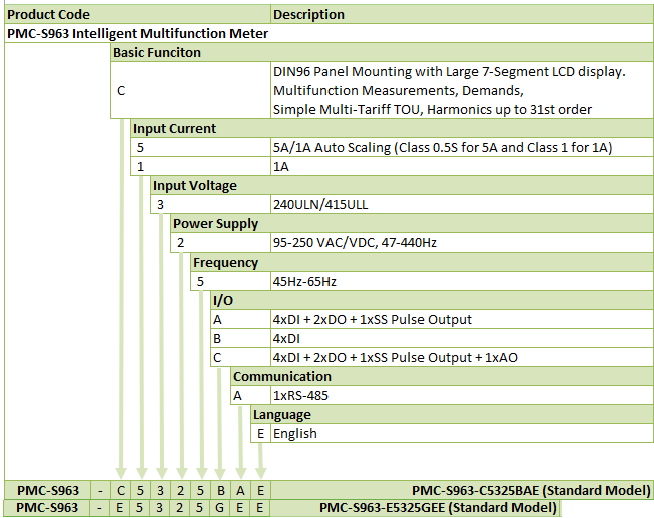This screenshot has width=654, height=518.
Task: Click Input Voltage option code '3' cell
Action: point(210,205)
